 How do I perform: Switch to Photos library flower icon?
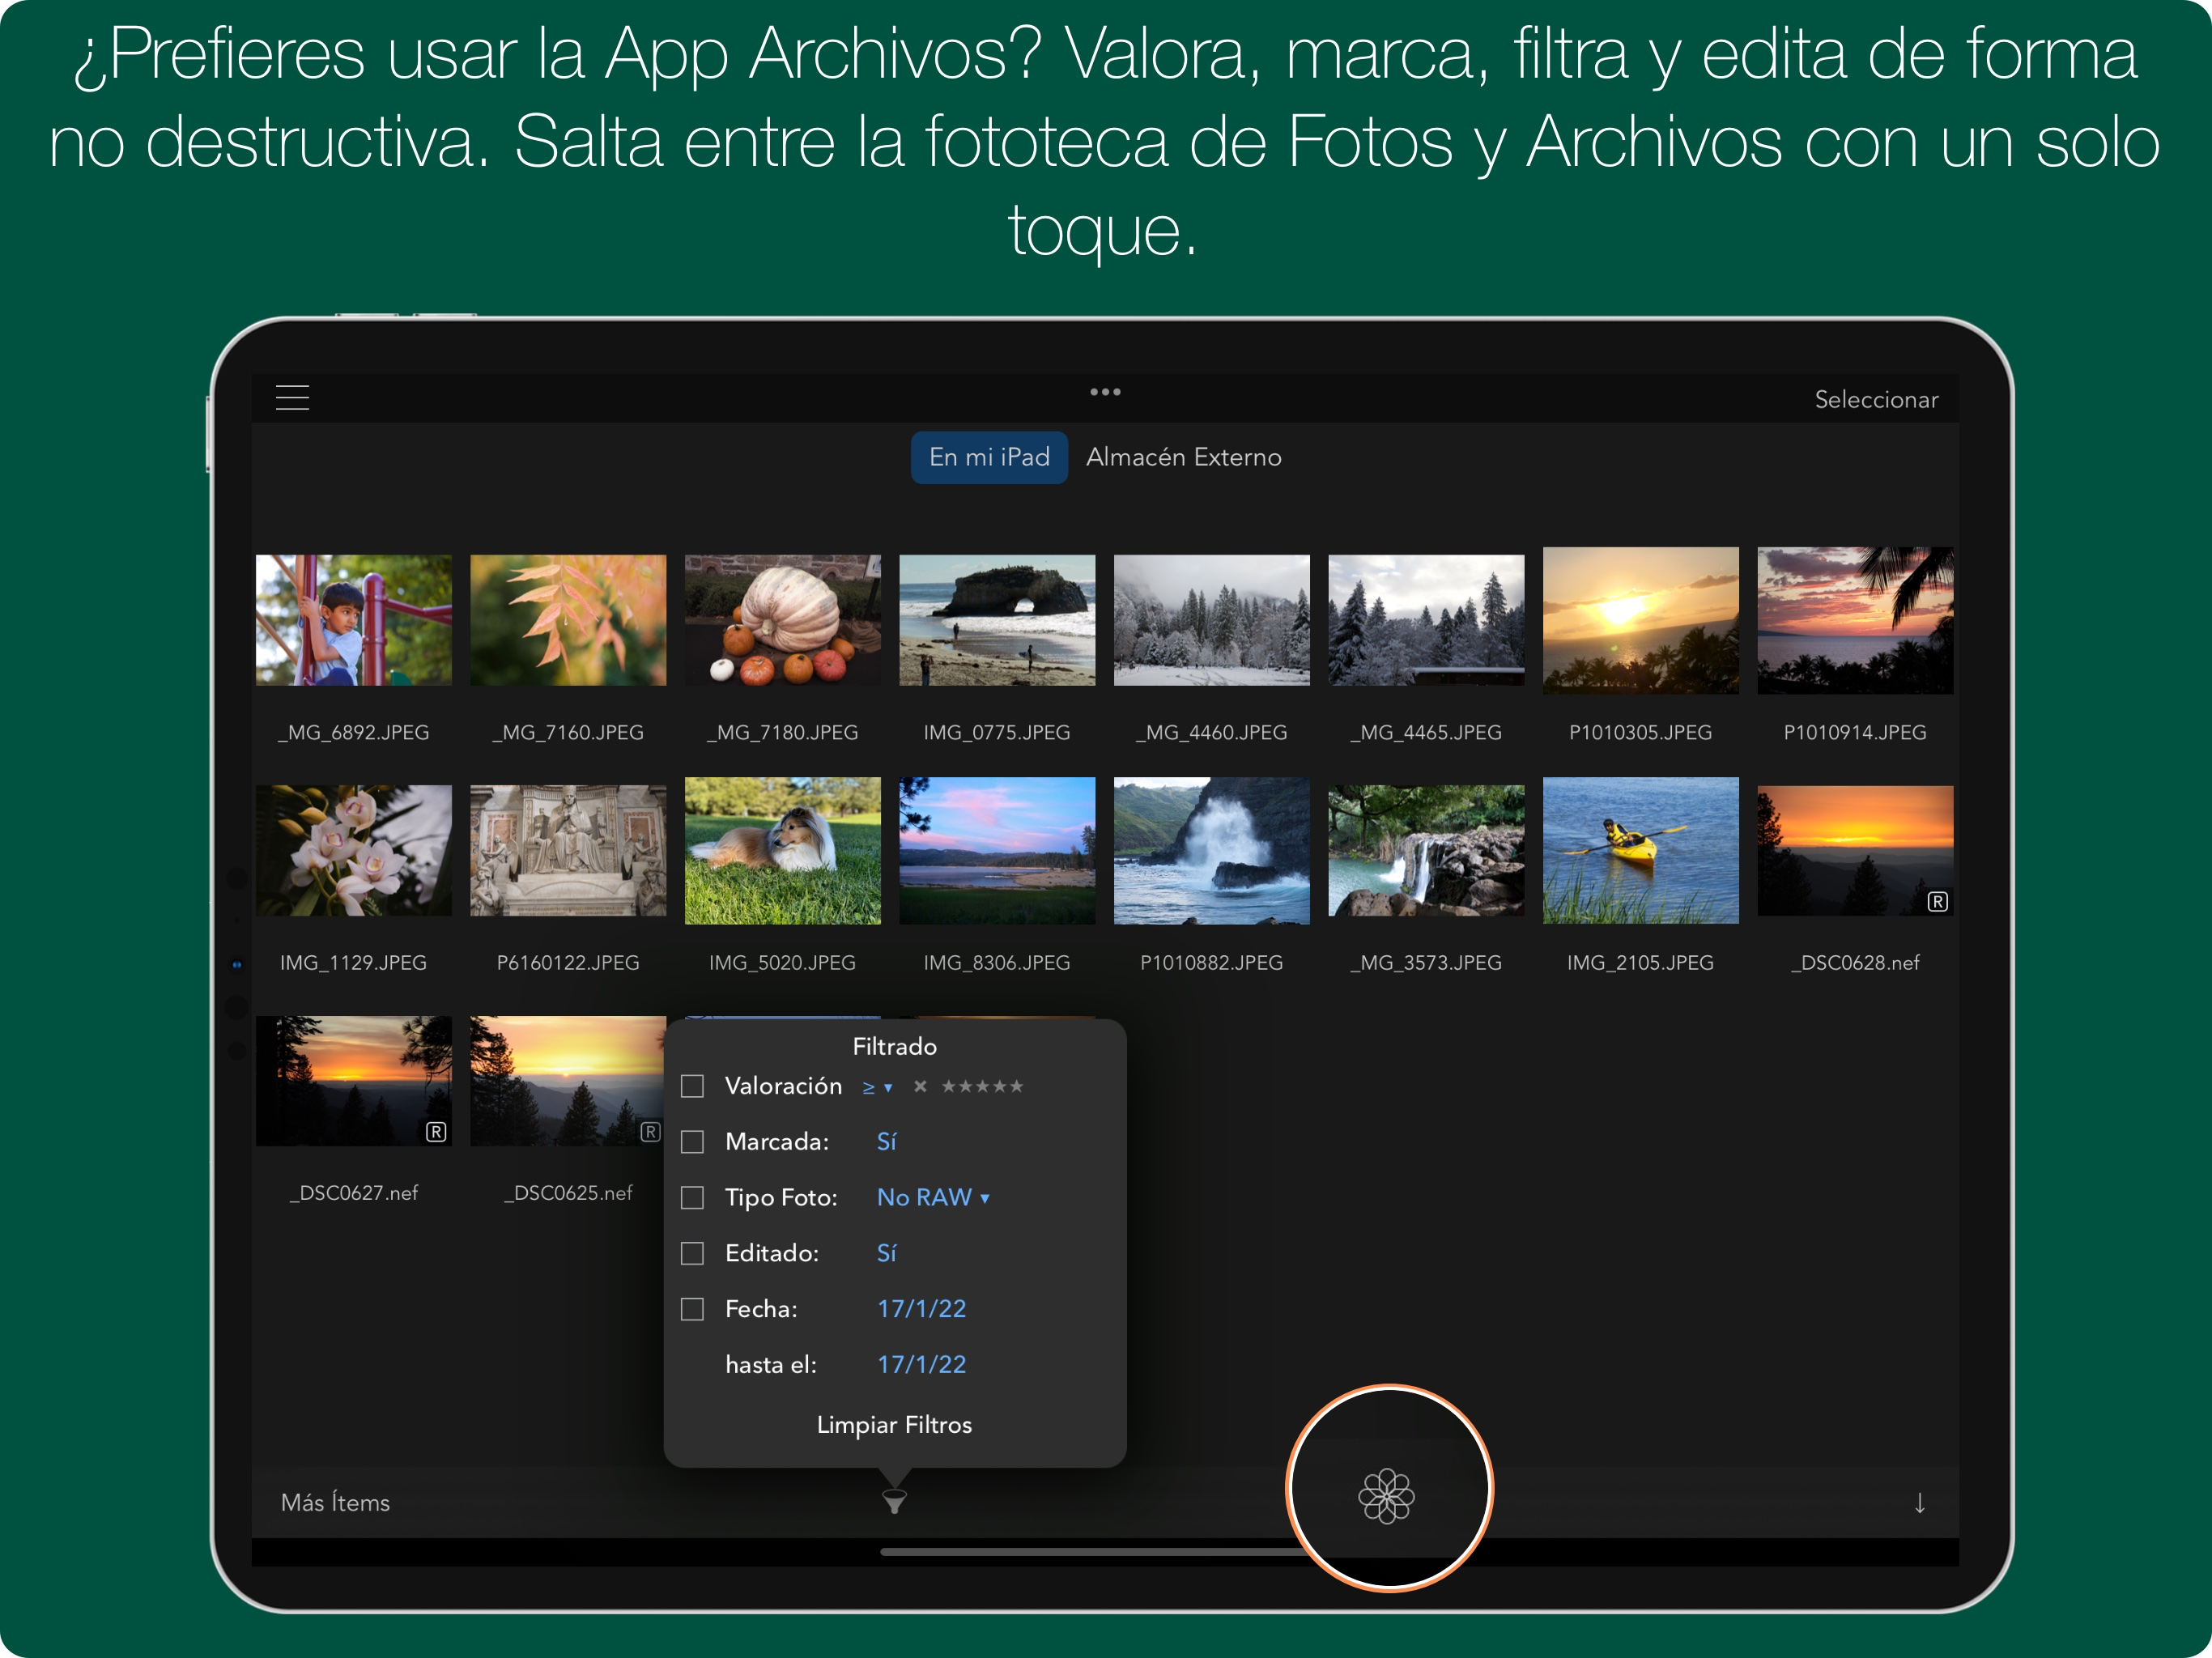coord(1386,1496)
